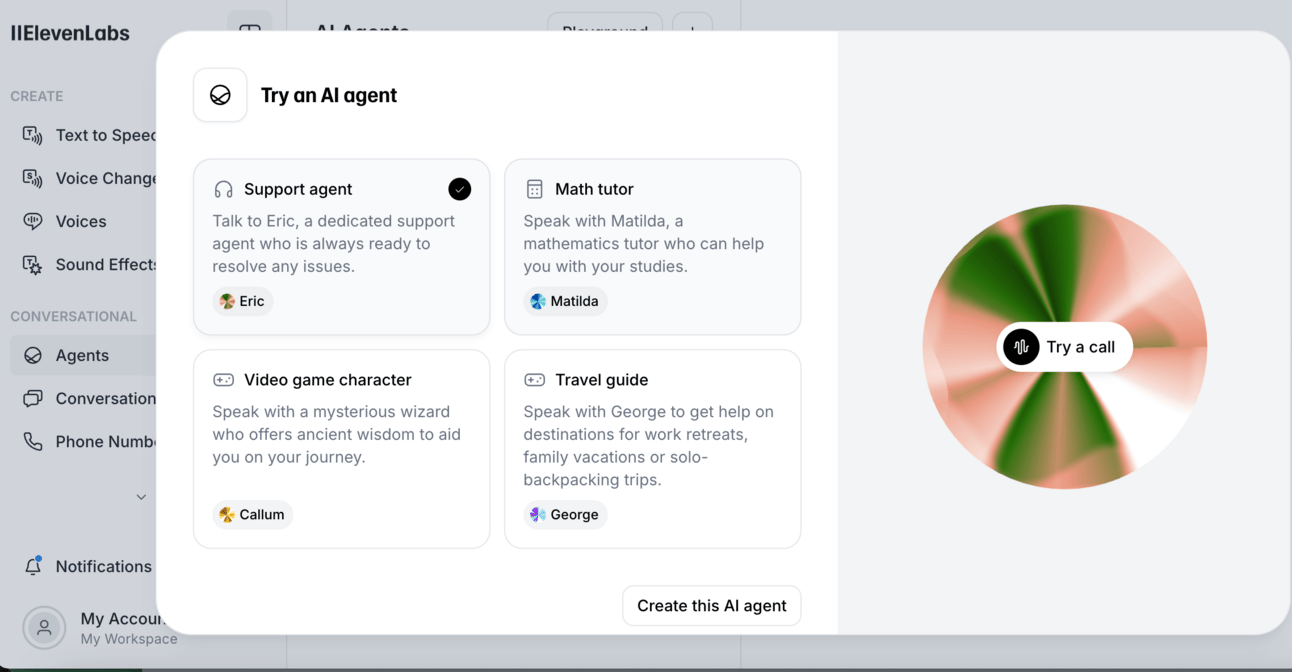Open Text to Speech icon in sidebar
The height and width of the screenshot is (672, 1292).
[33, 135]
